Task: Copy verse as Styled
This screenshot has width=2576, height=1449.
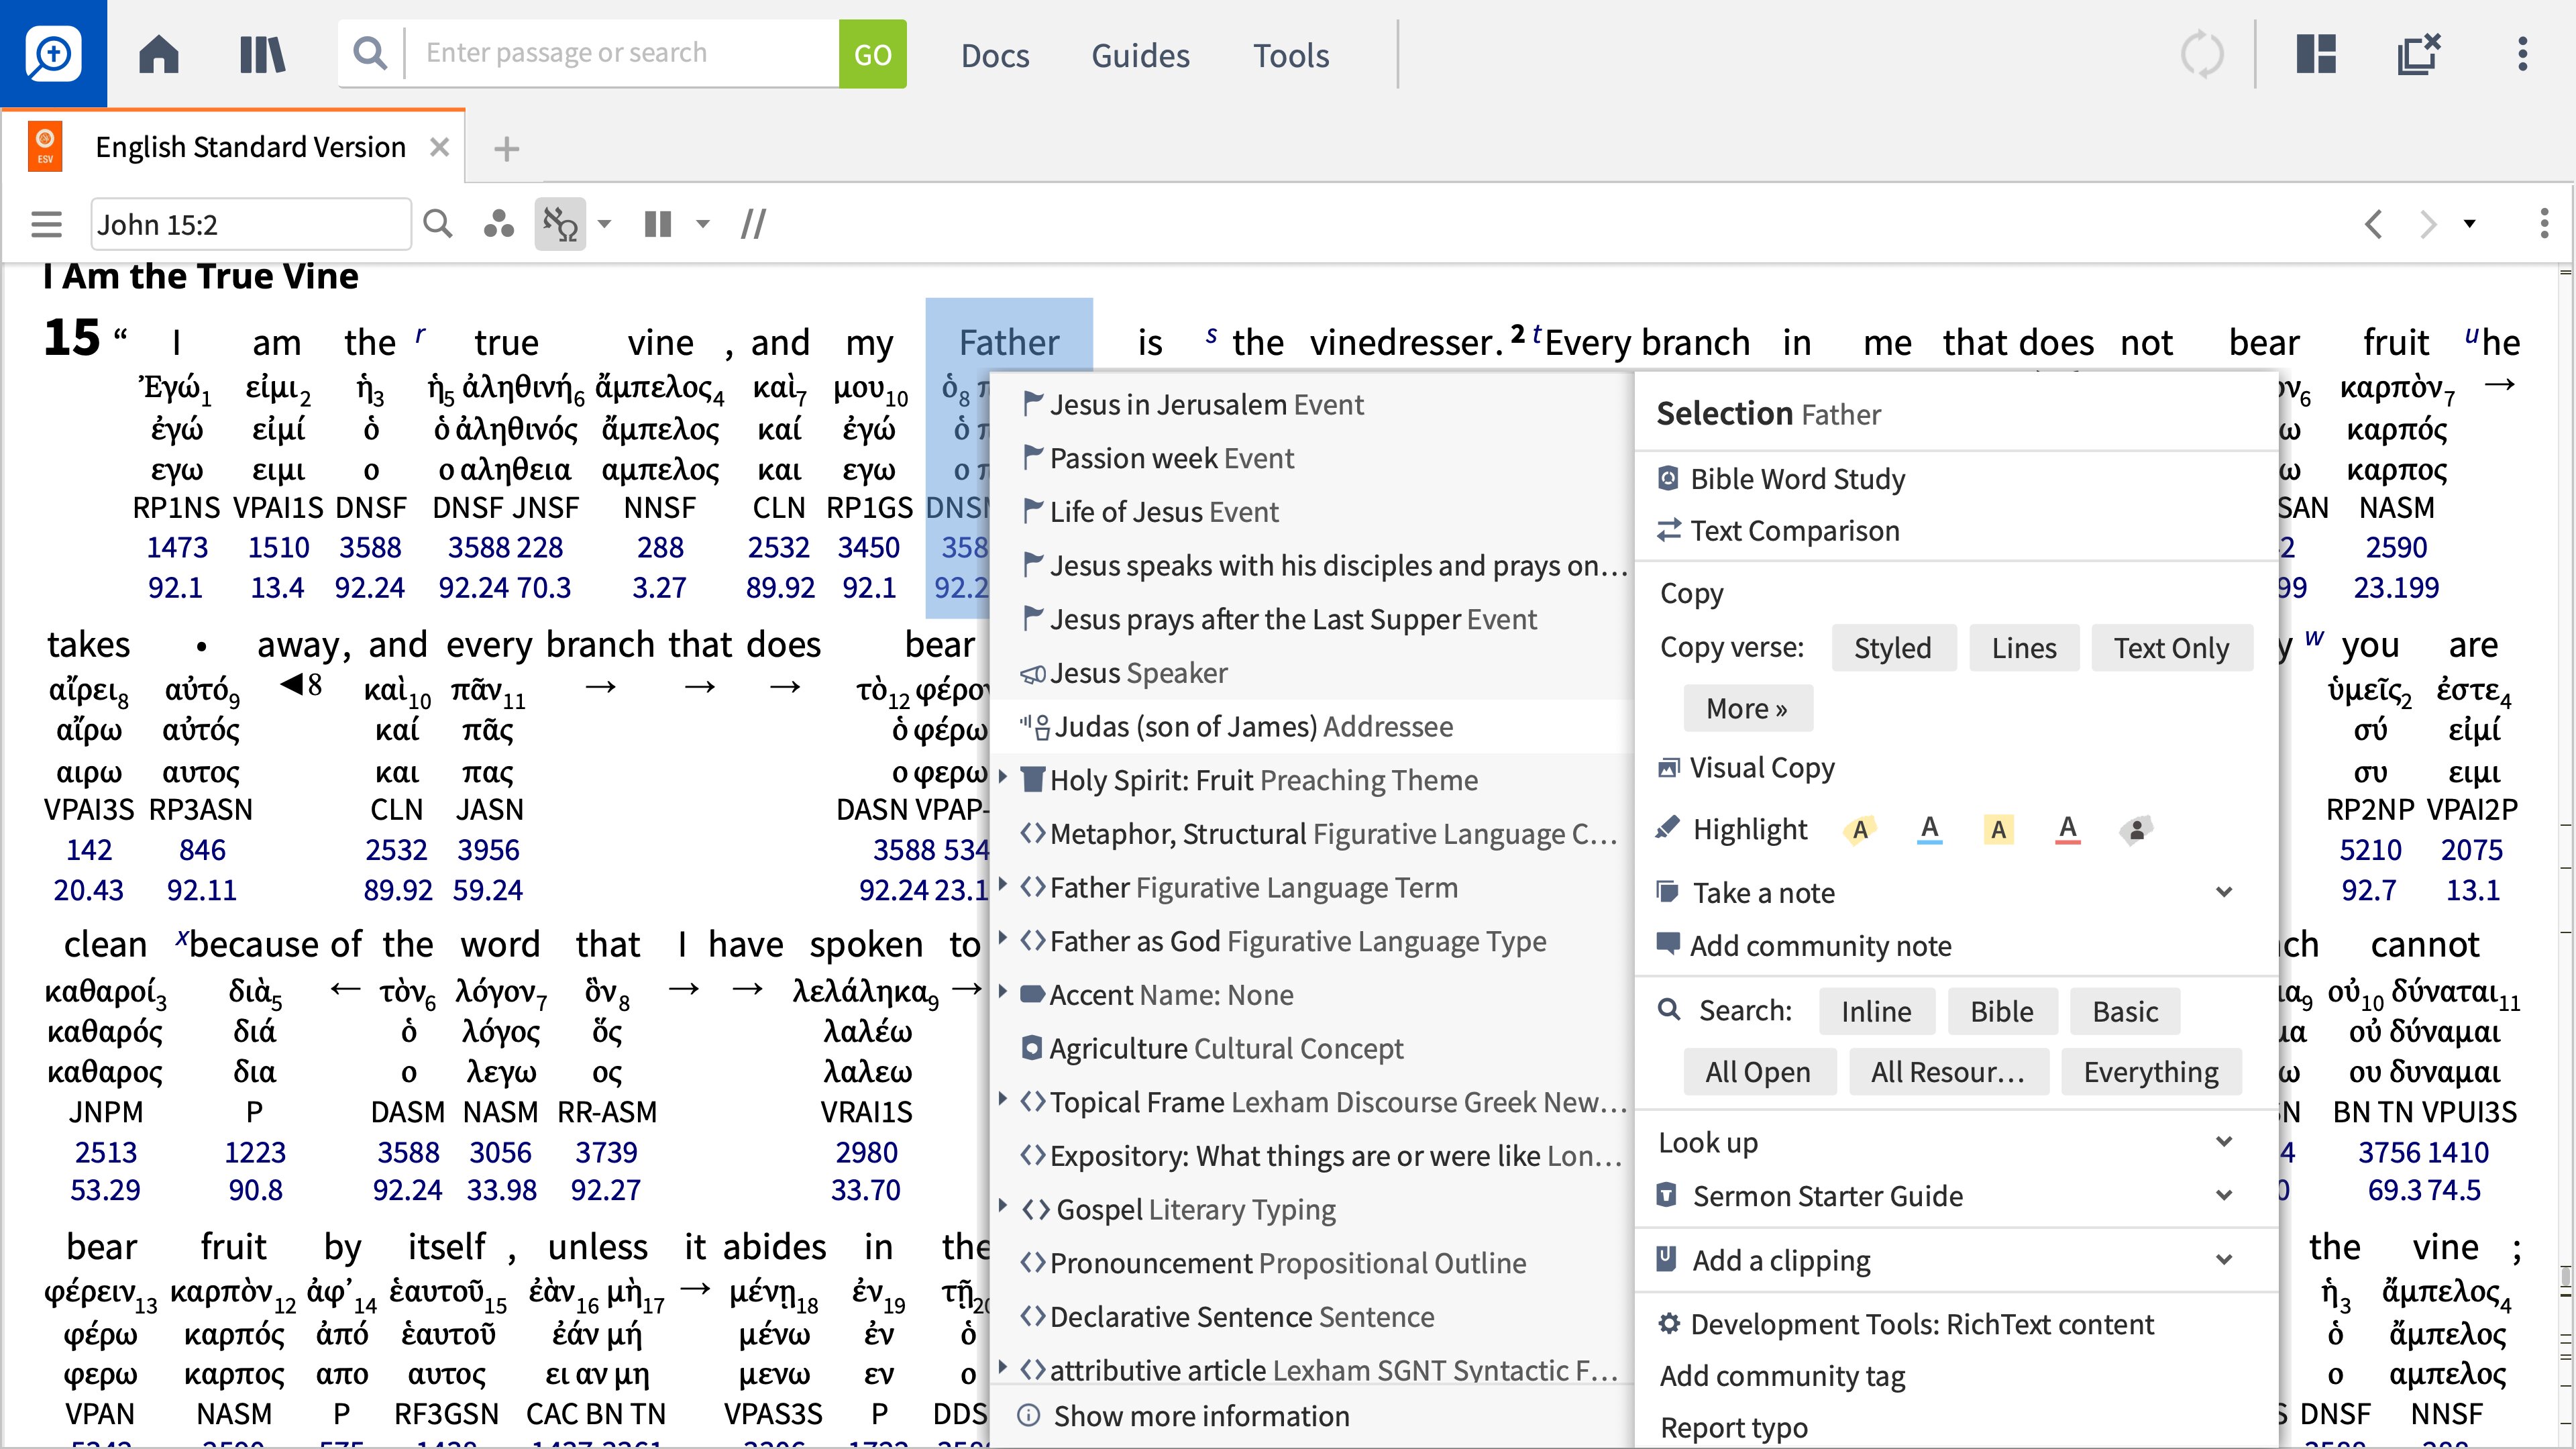Action: 1892,648
